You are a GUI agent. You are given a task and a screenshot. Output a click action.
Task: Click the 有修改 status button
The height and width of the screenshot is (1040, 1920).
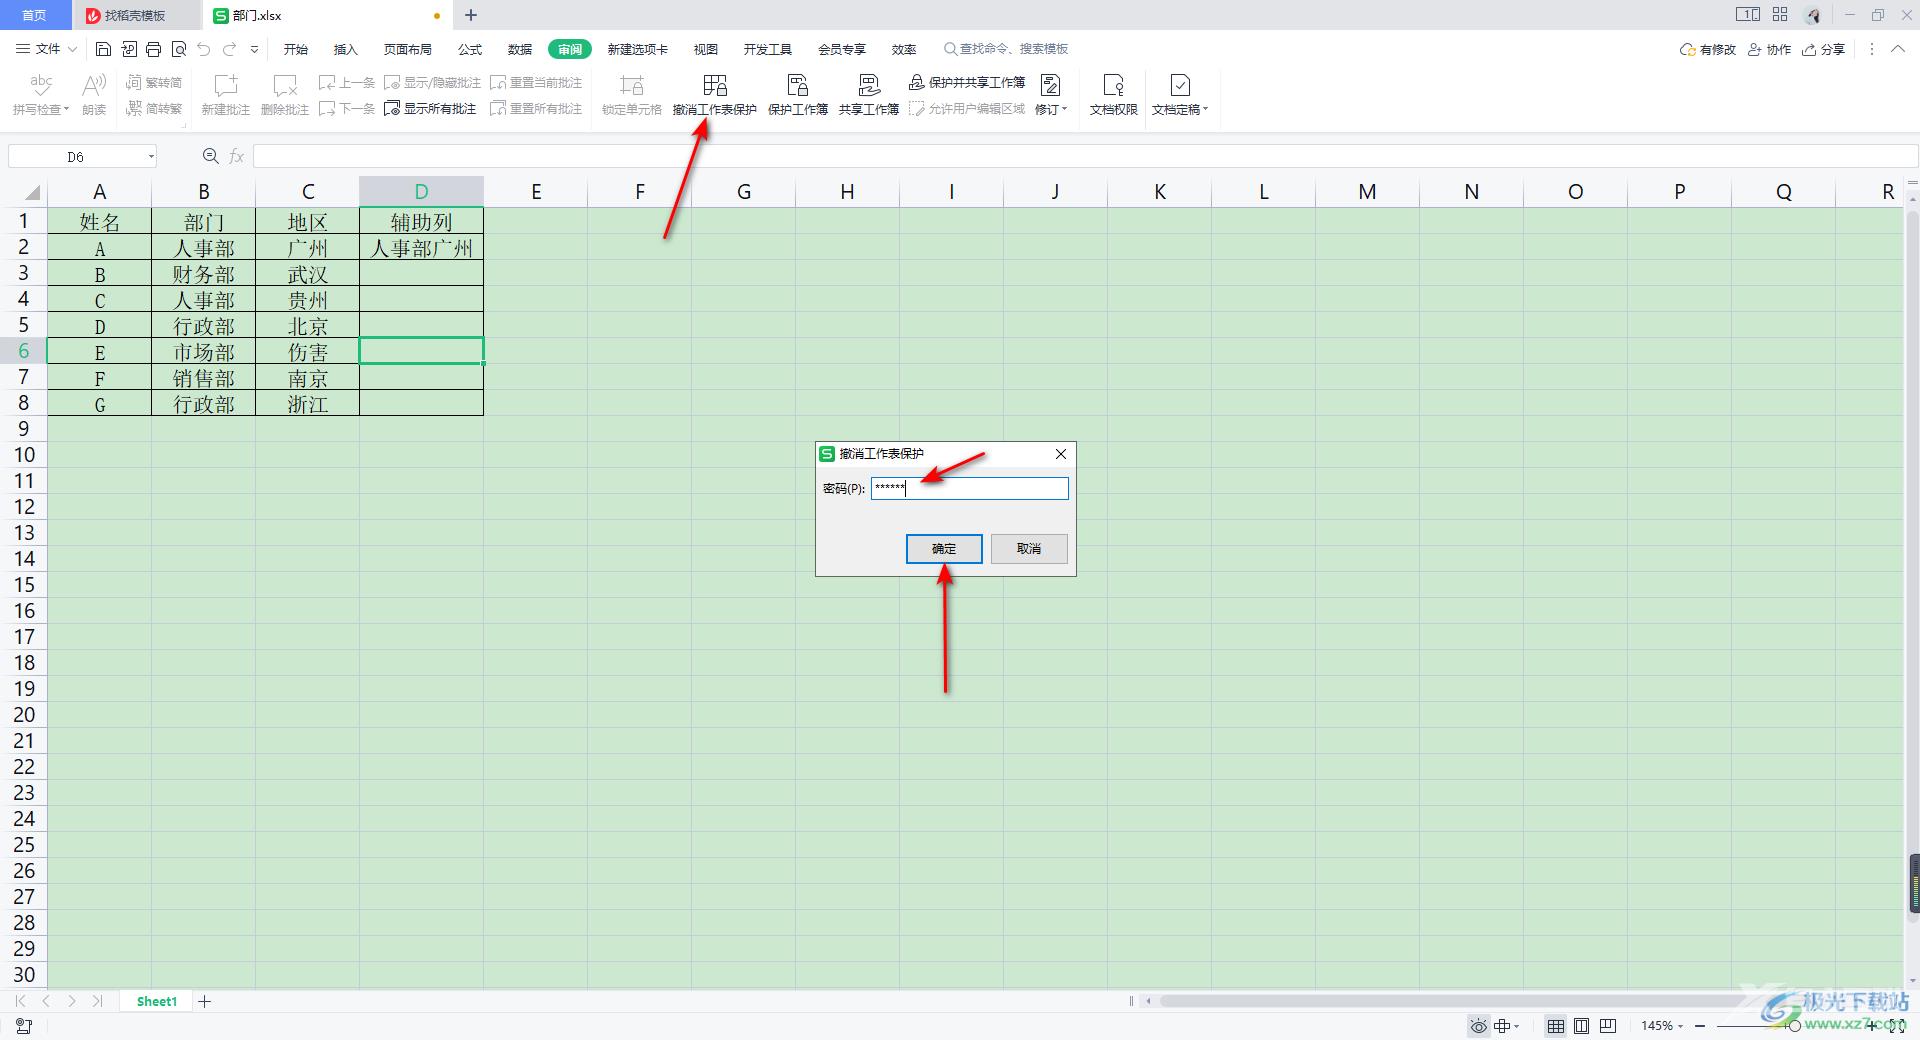coord(1708,49)
